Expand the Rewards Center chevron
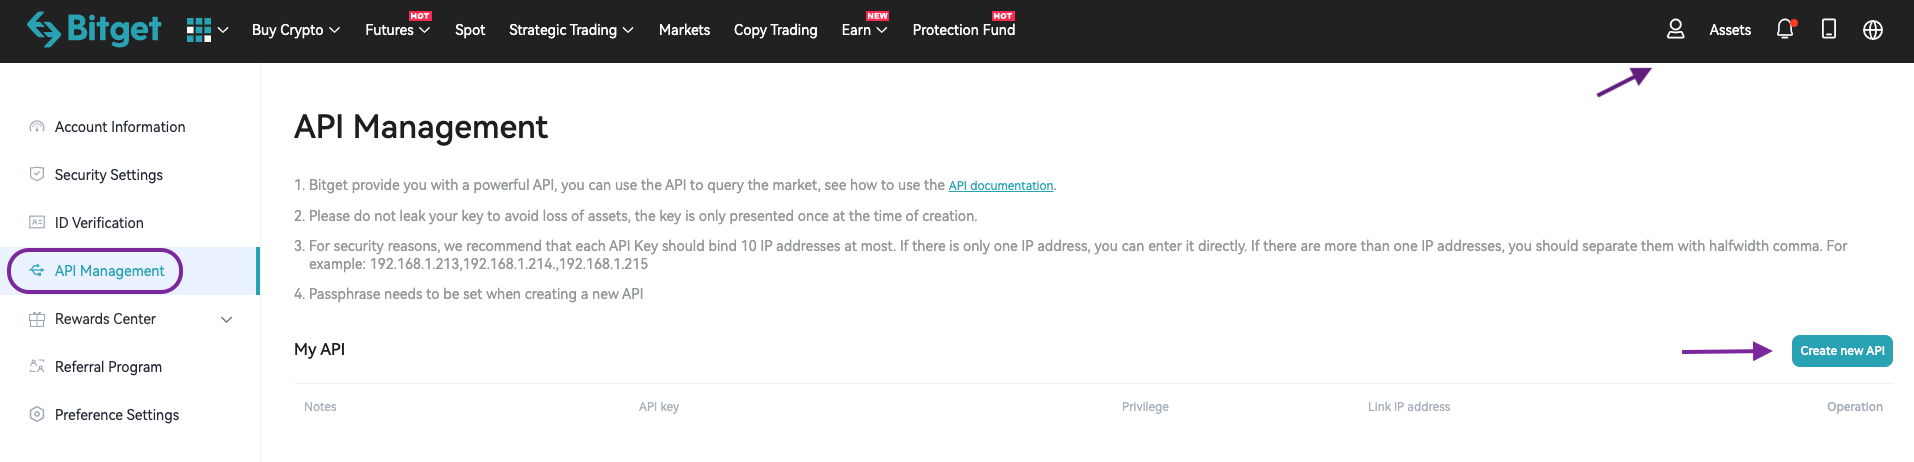 [x=227, y=319]
